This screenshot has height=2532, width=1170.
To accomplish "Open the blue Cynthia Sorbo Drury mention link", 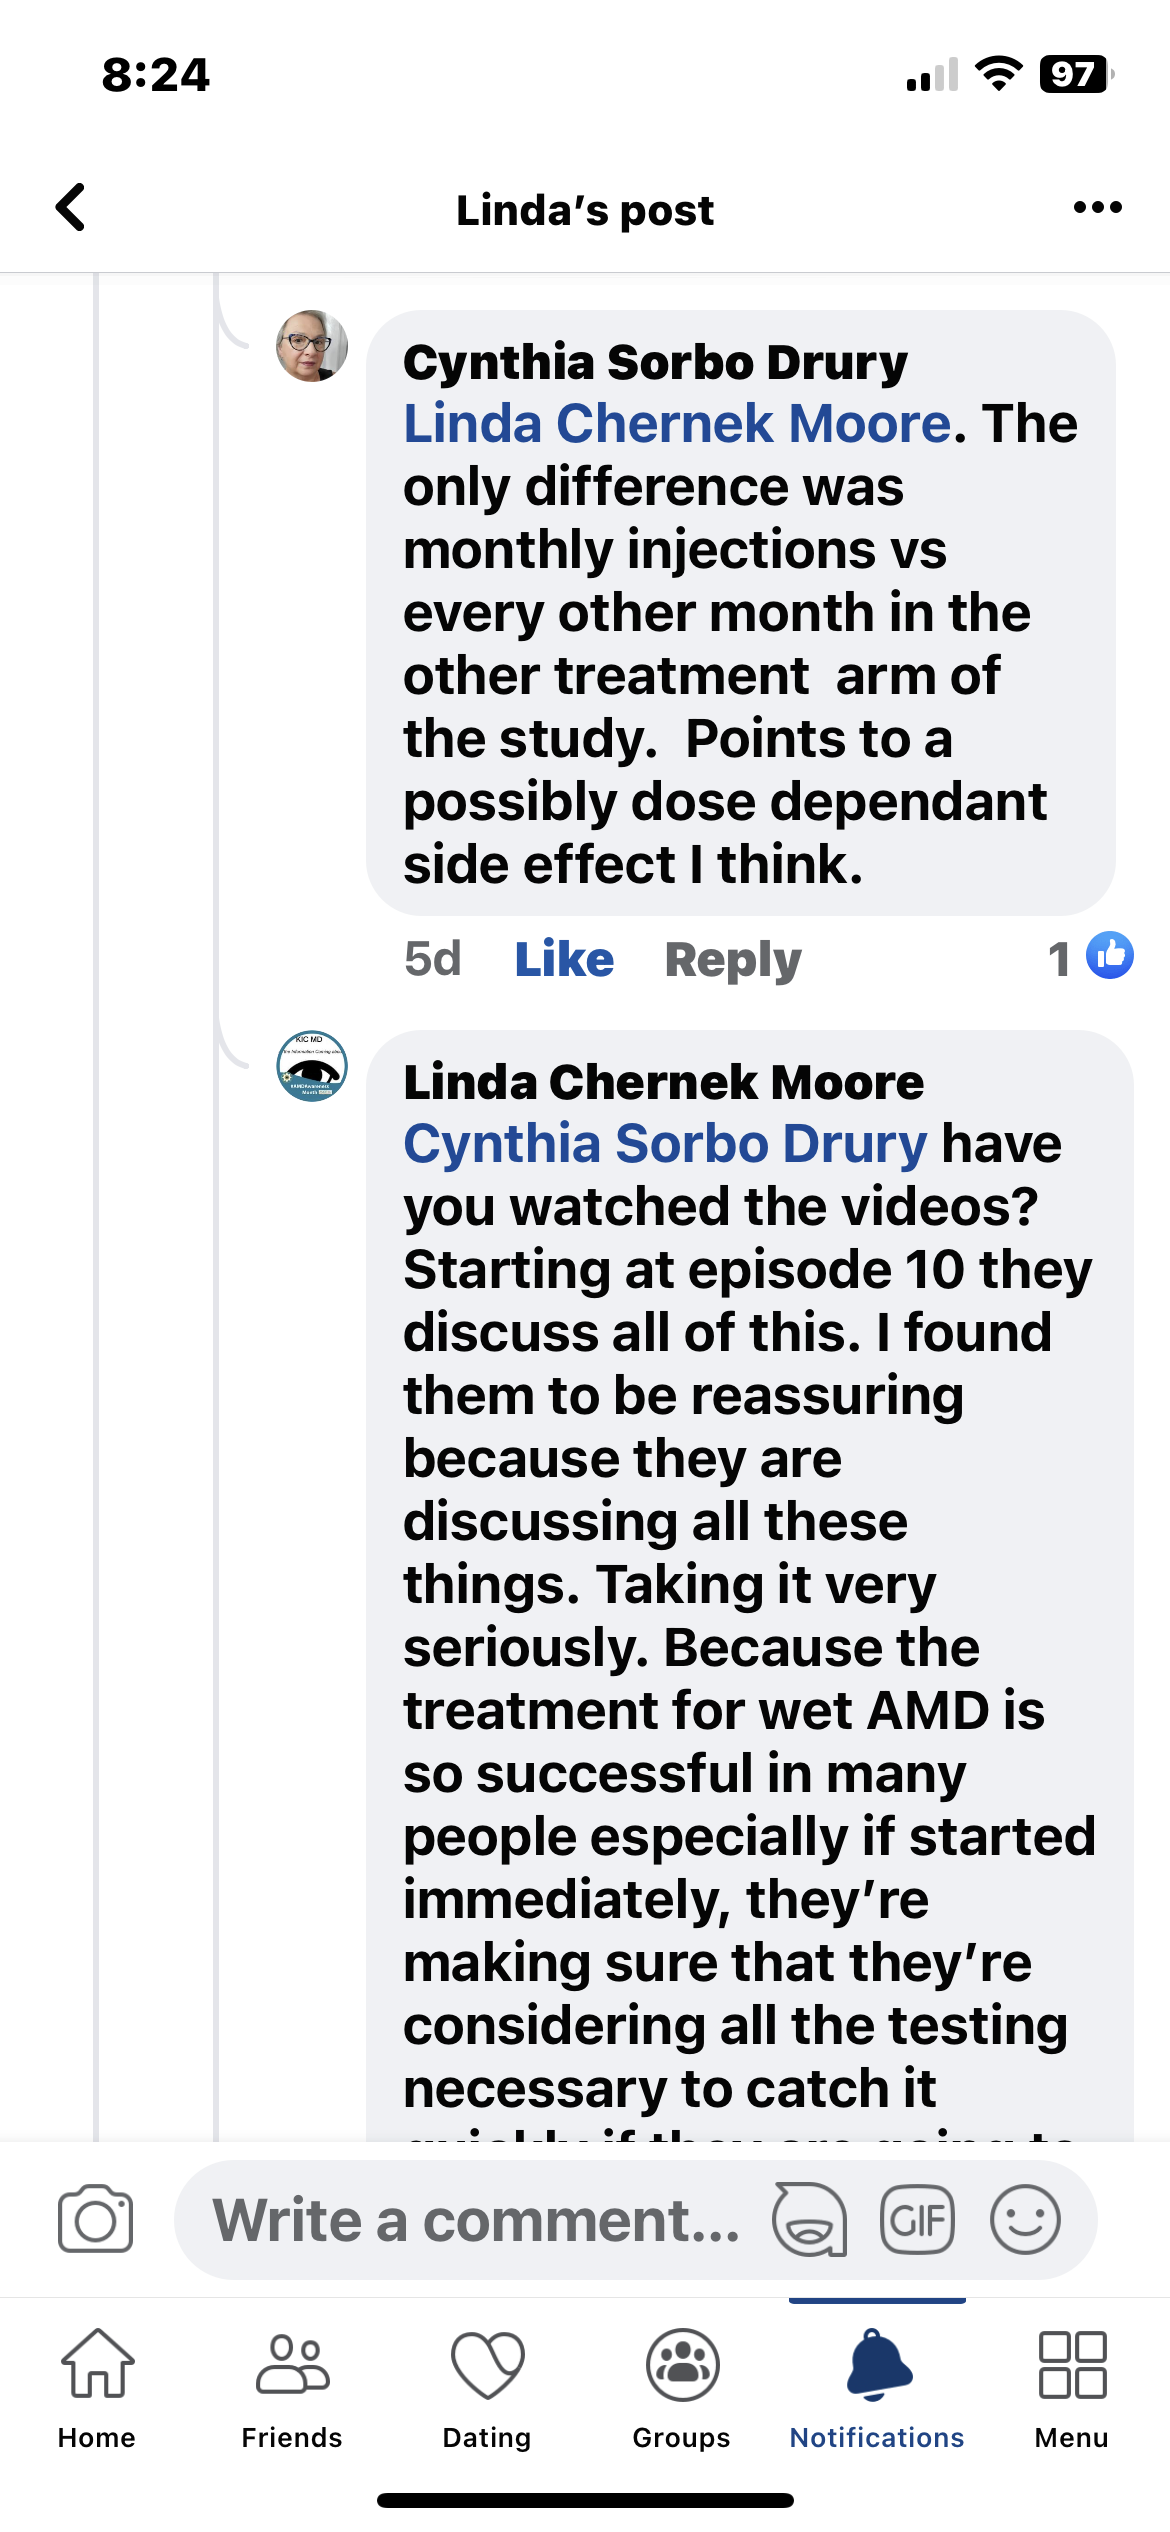I will coord(665,1144).
